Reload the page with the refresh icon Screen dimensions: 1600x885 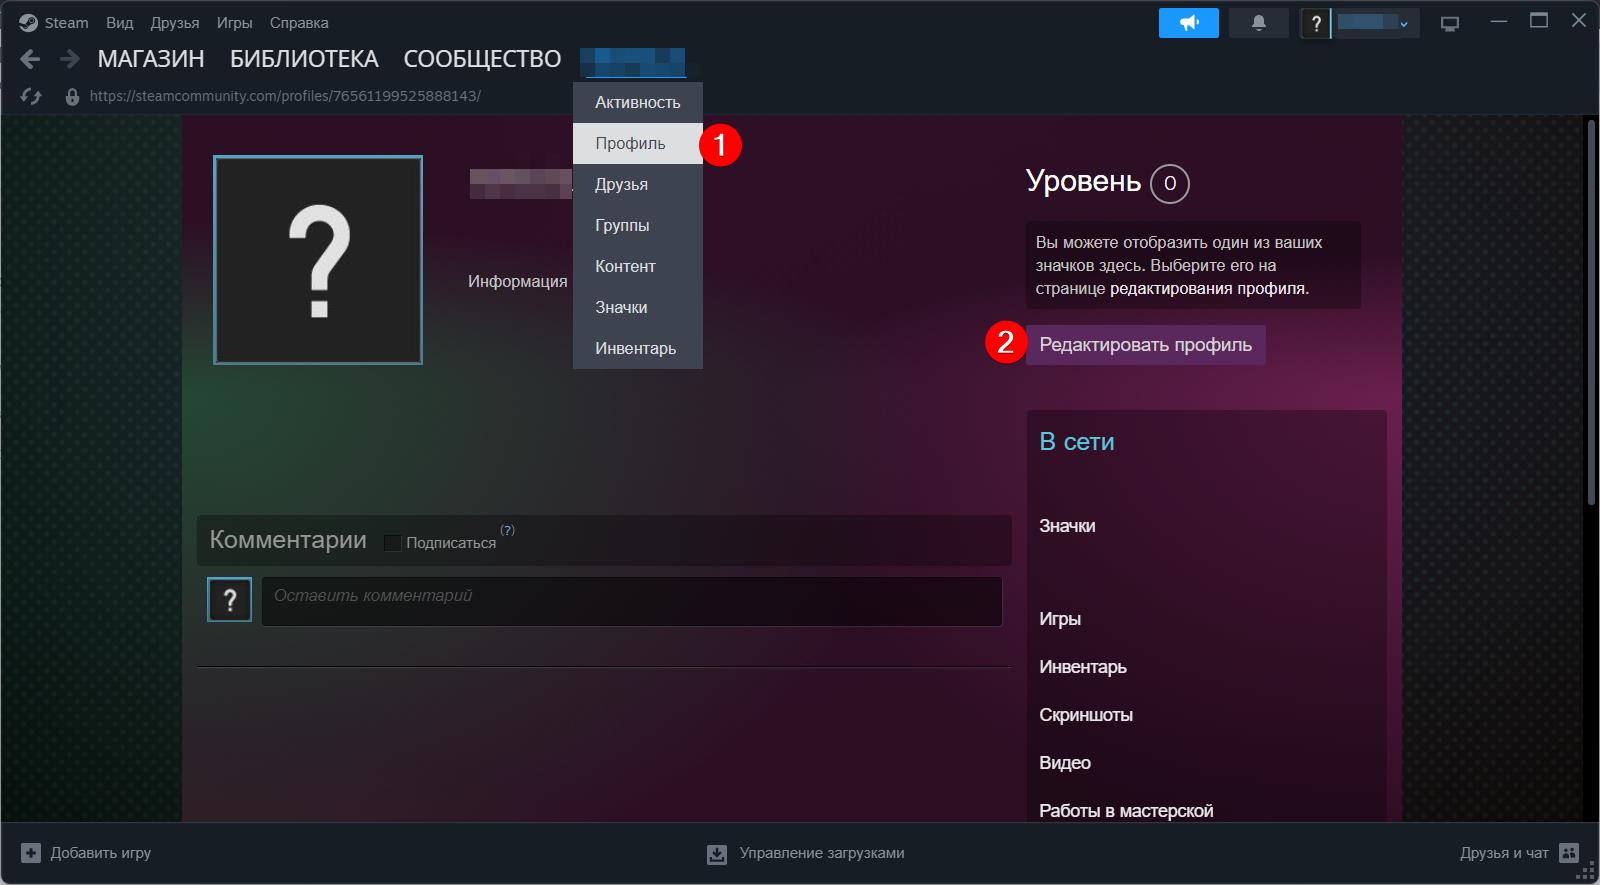pos(31,96)
